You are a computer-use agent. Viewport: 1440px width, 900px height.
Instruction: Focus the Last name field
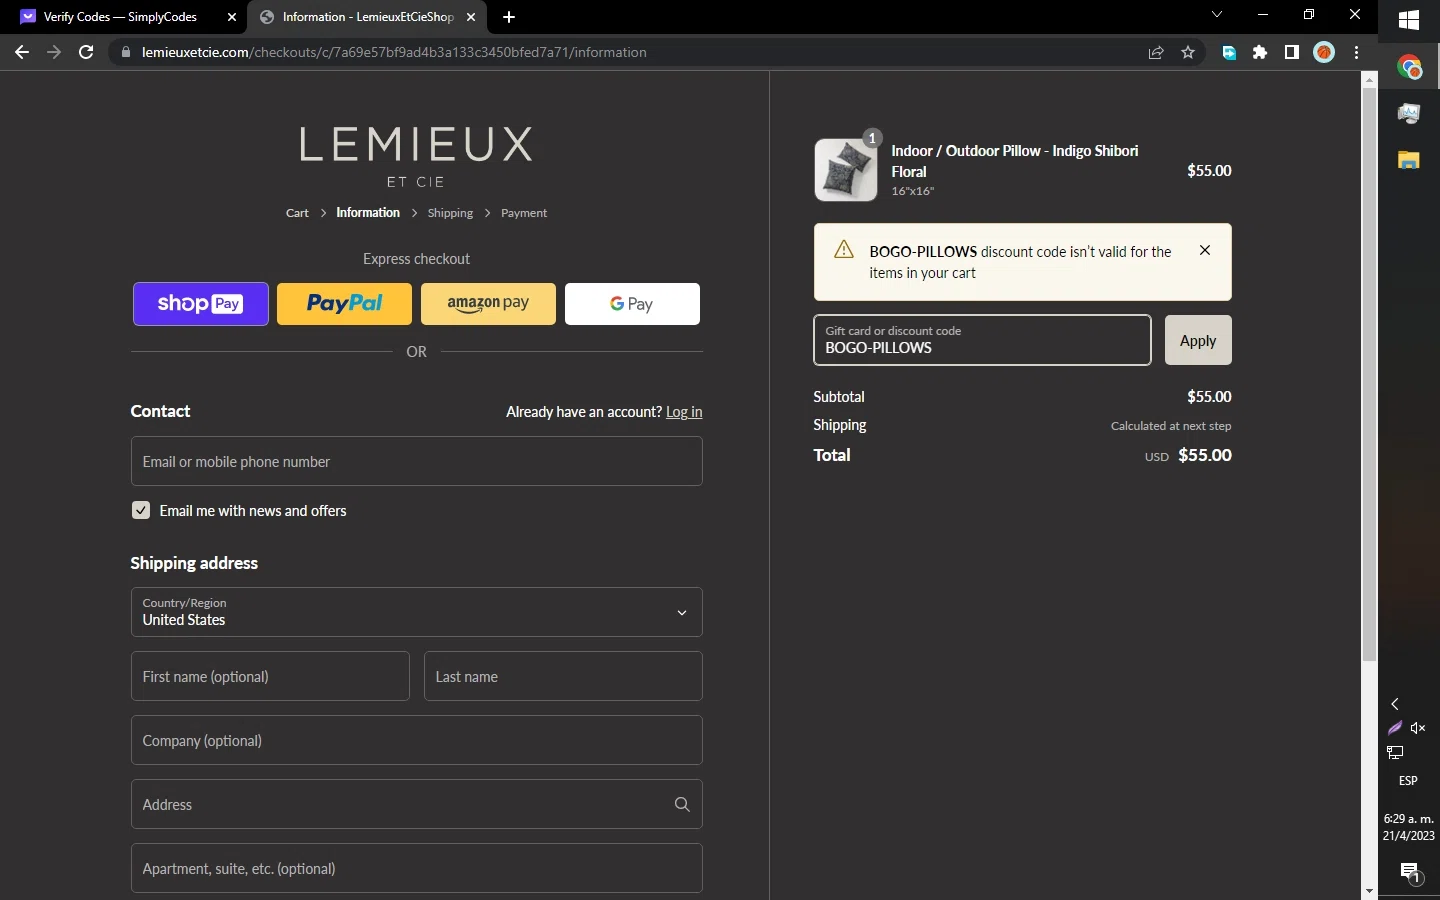coord(563,676)
